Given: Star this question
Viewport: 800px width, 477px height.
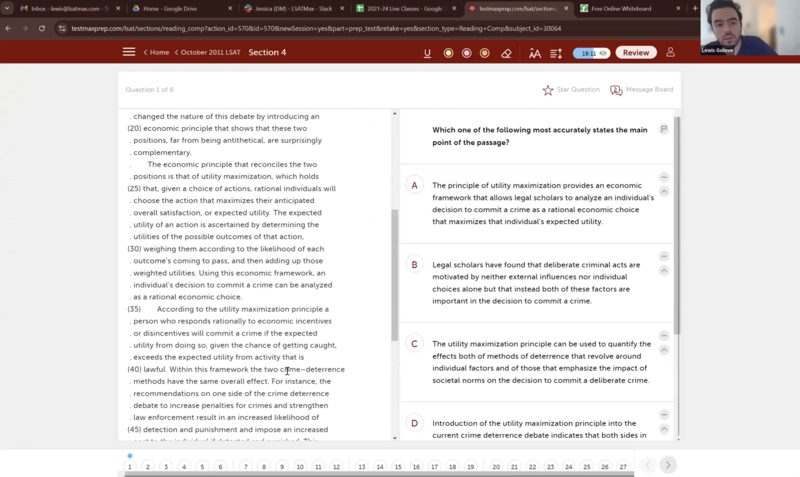Looking at the screenshot, I should (x=548, y=90).
